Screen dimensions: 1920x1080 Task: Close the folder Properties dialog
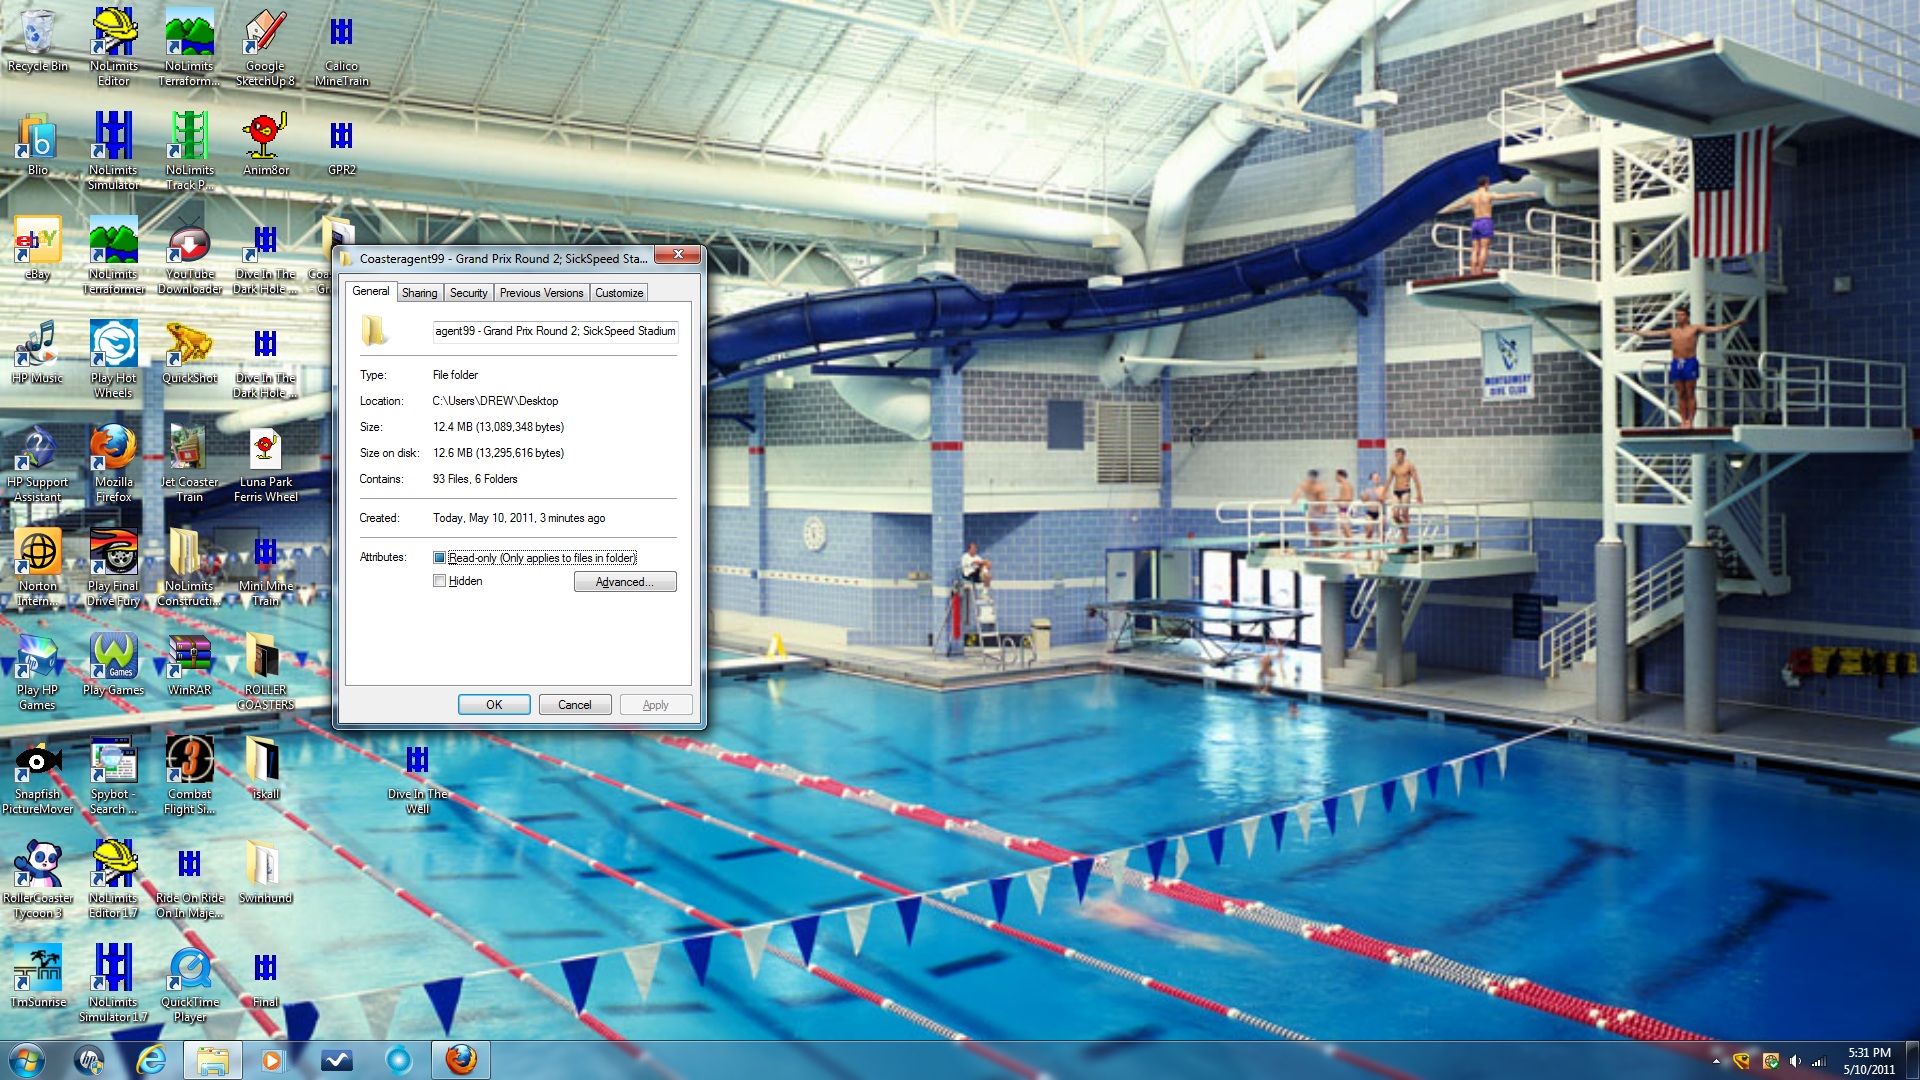(678, 255)
